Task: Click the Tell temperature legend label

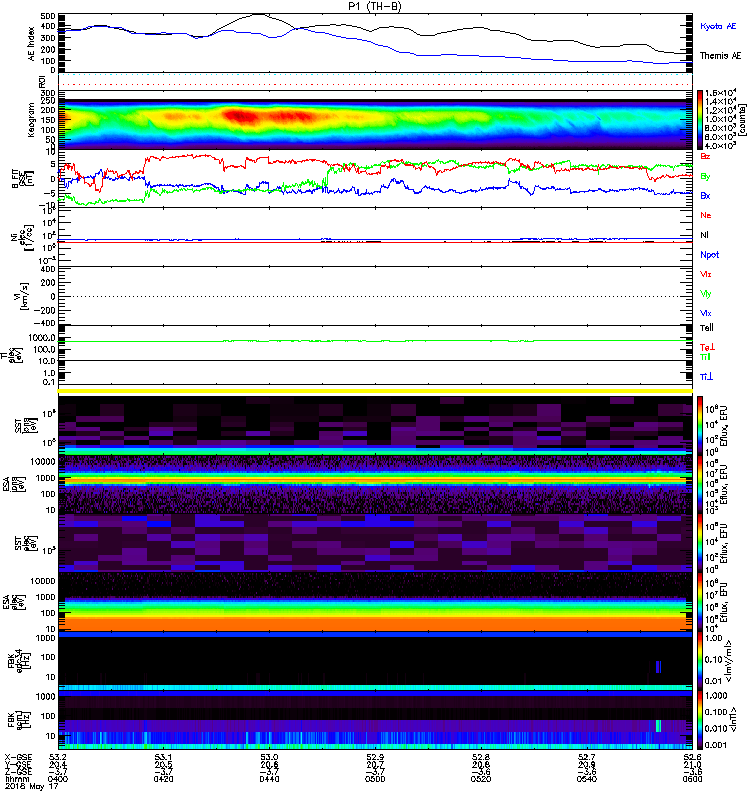Action: click(x=707, y=328)
